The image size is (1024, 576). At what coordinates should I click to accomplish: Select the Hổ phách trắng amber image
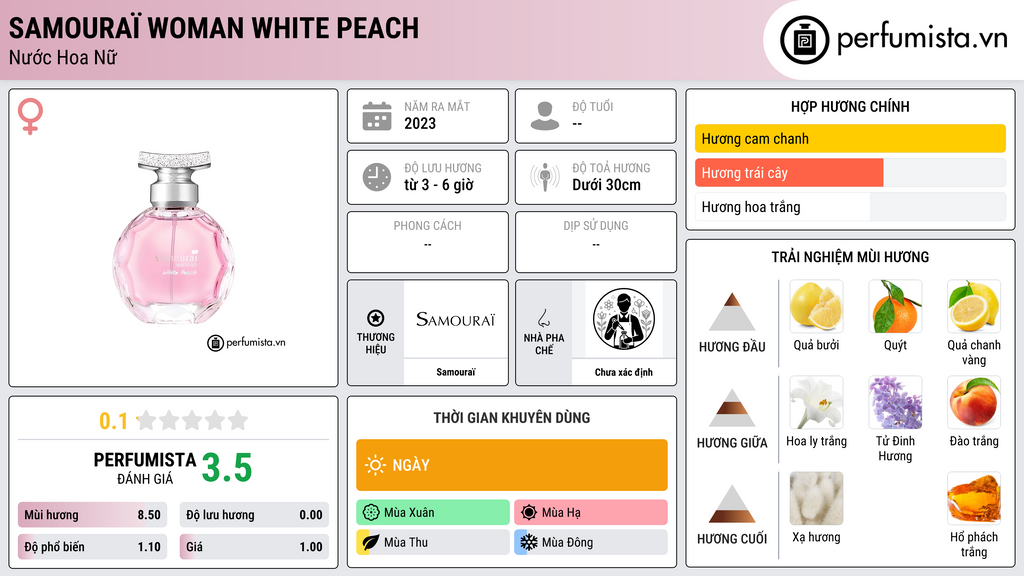[x=974, y=498]
